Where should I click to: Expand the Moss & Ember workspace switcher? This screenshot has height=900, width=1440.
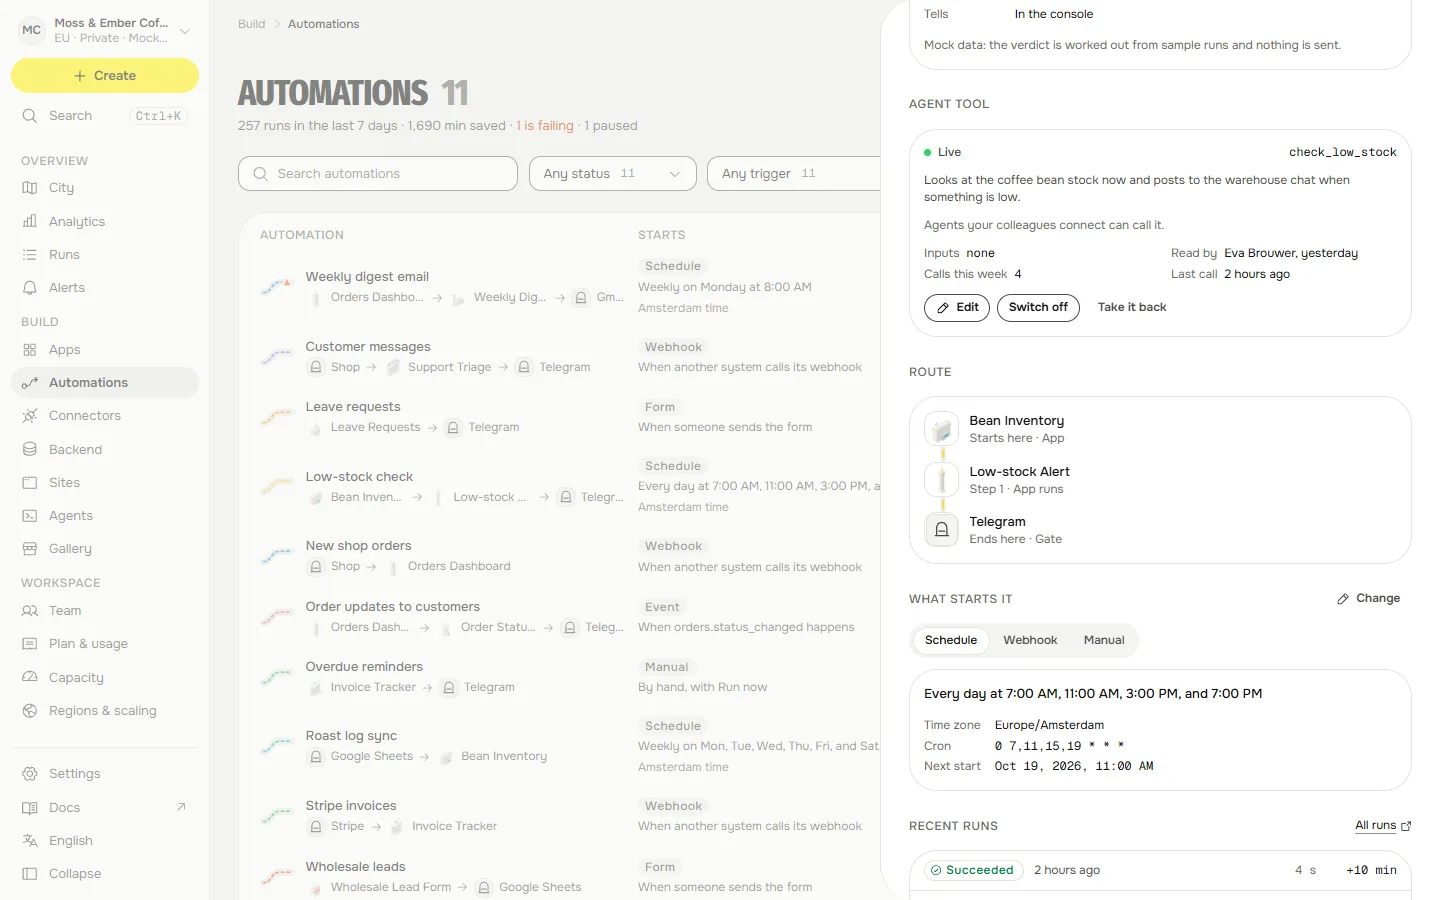[104, 31]
